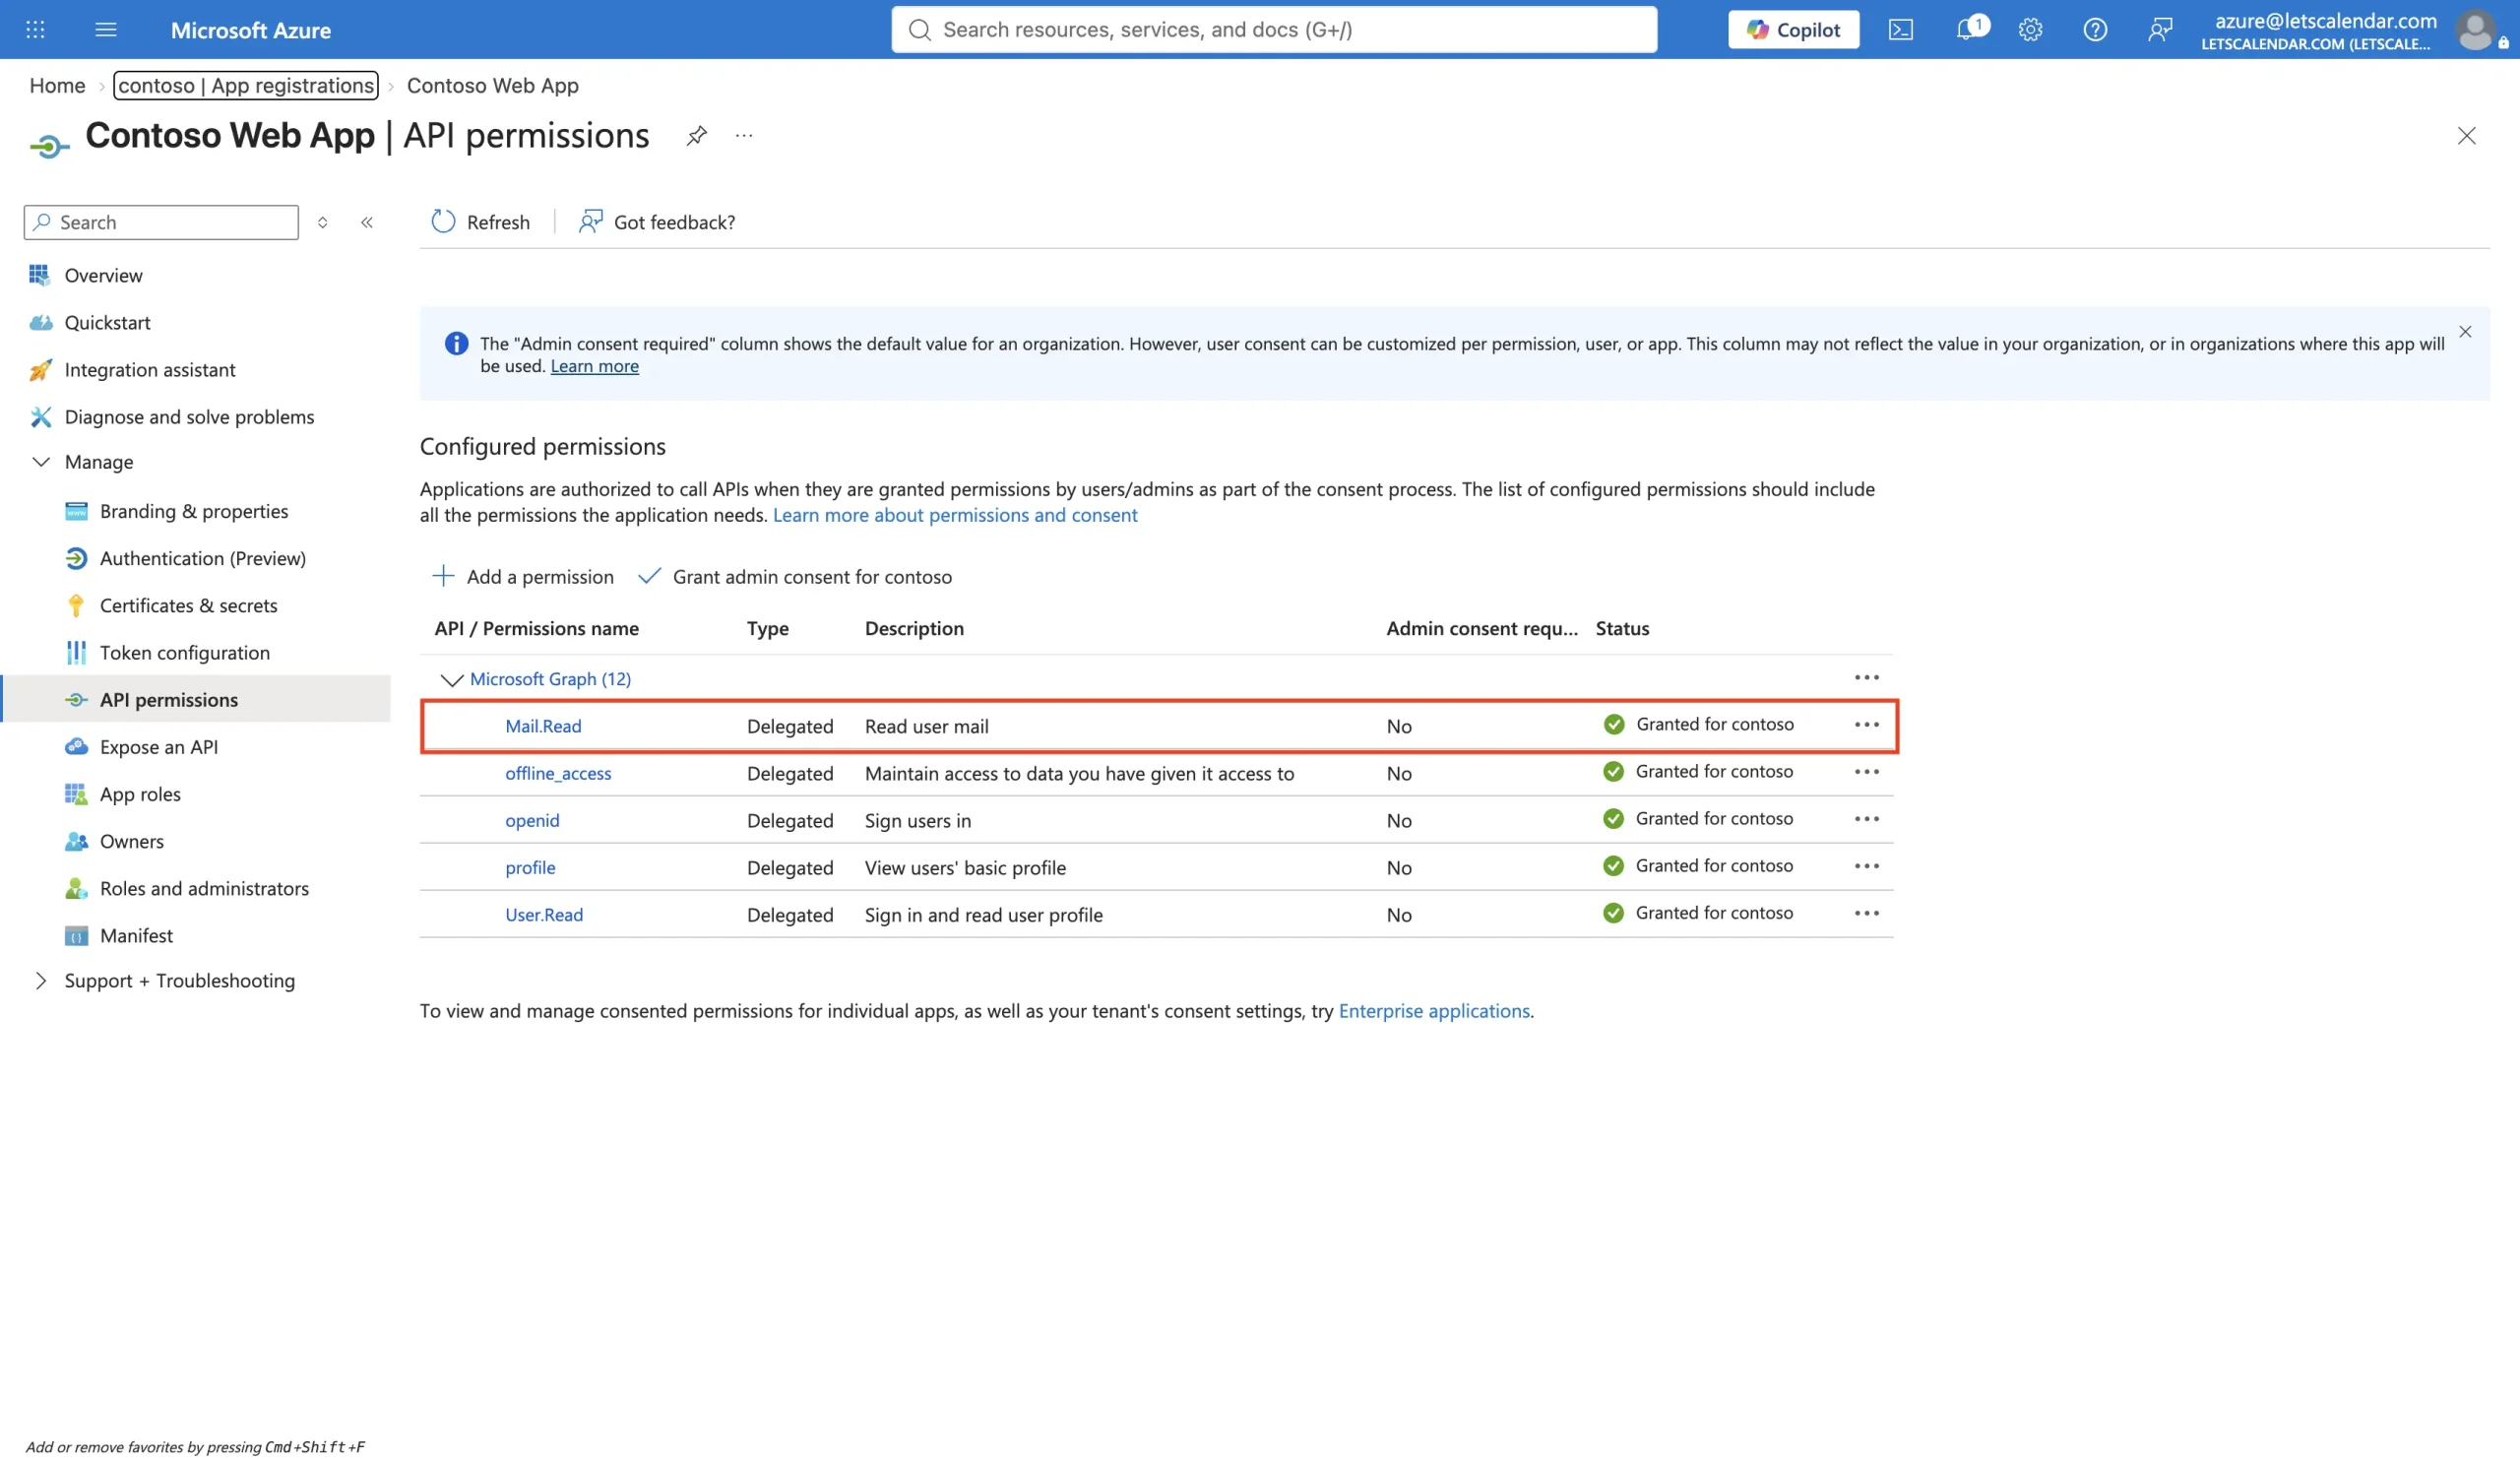
Task: Open more options for the openid row
Action: tap(1867, 819)
